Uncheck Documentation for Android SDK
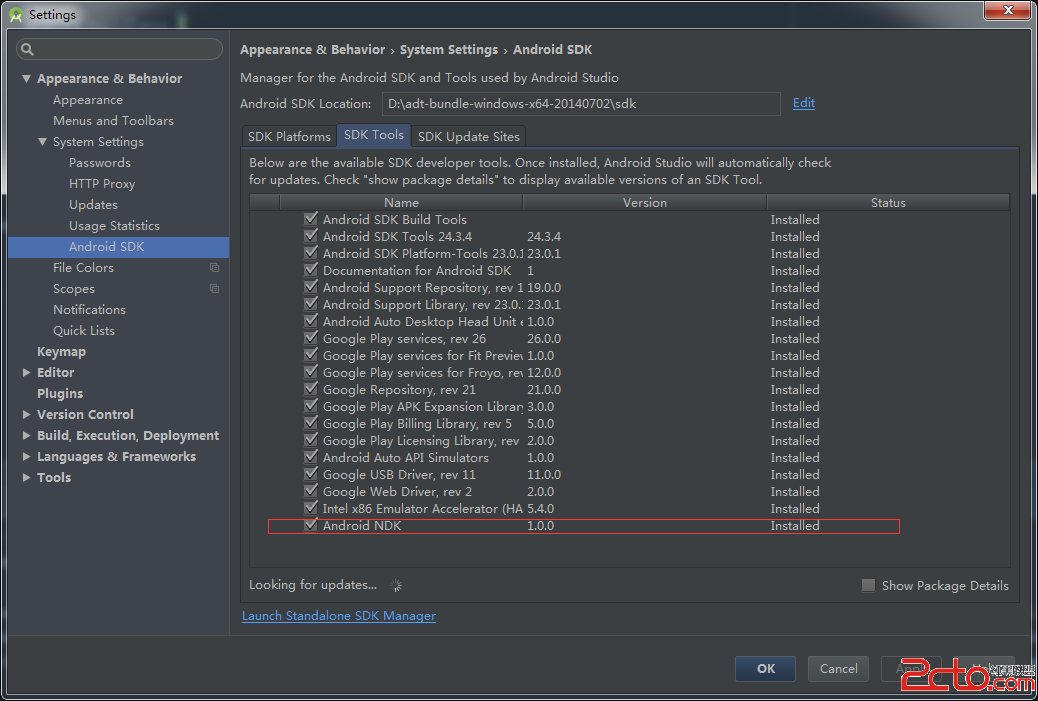The image size is (1038, 701). pos(310,270)
